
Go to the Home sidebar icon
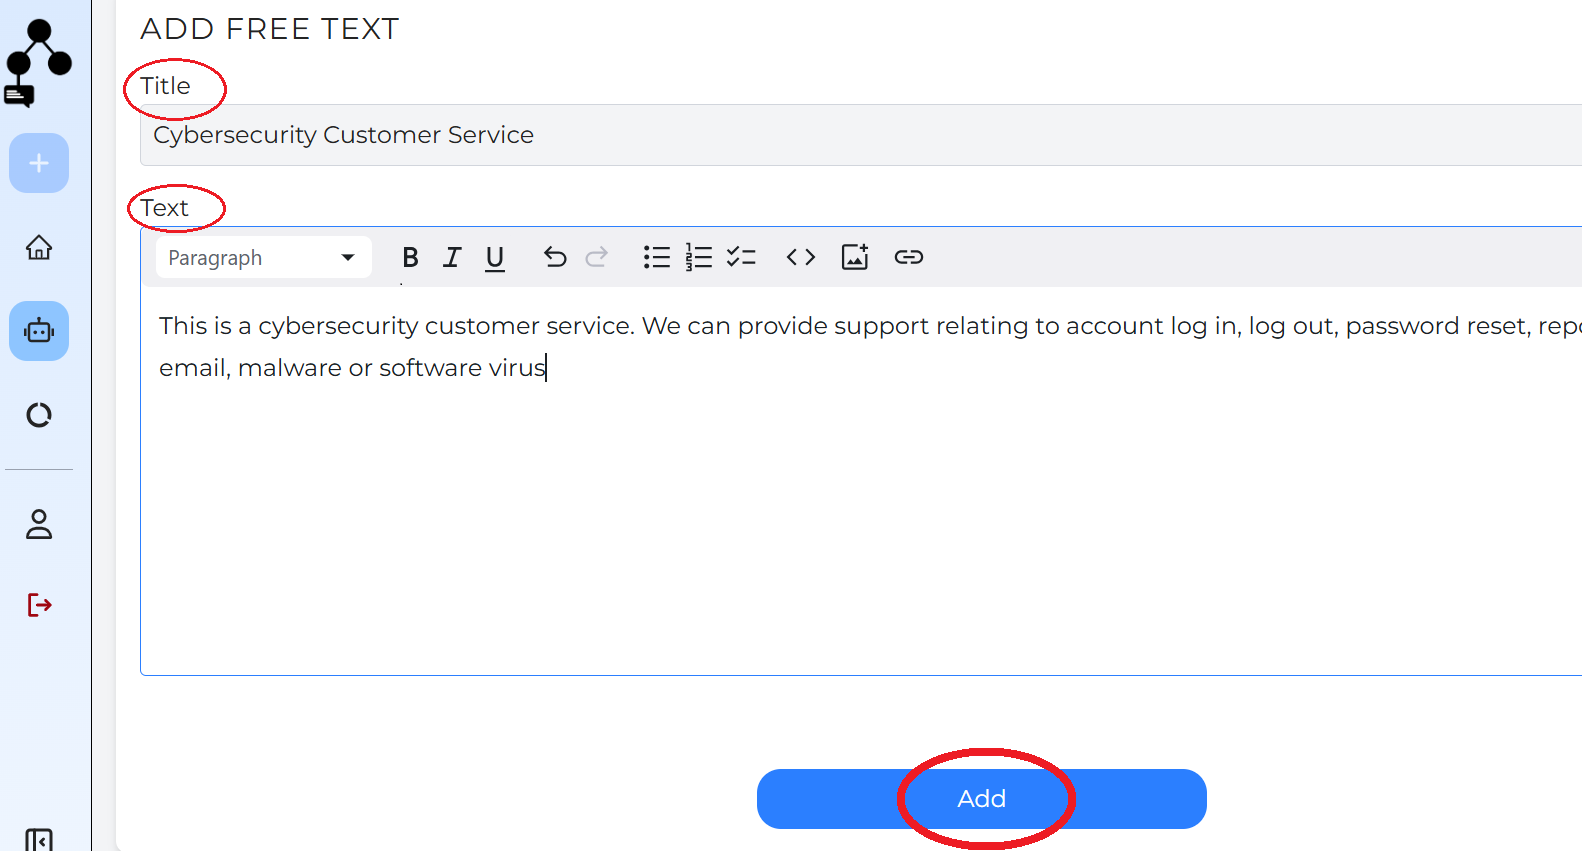point(39,247)
